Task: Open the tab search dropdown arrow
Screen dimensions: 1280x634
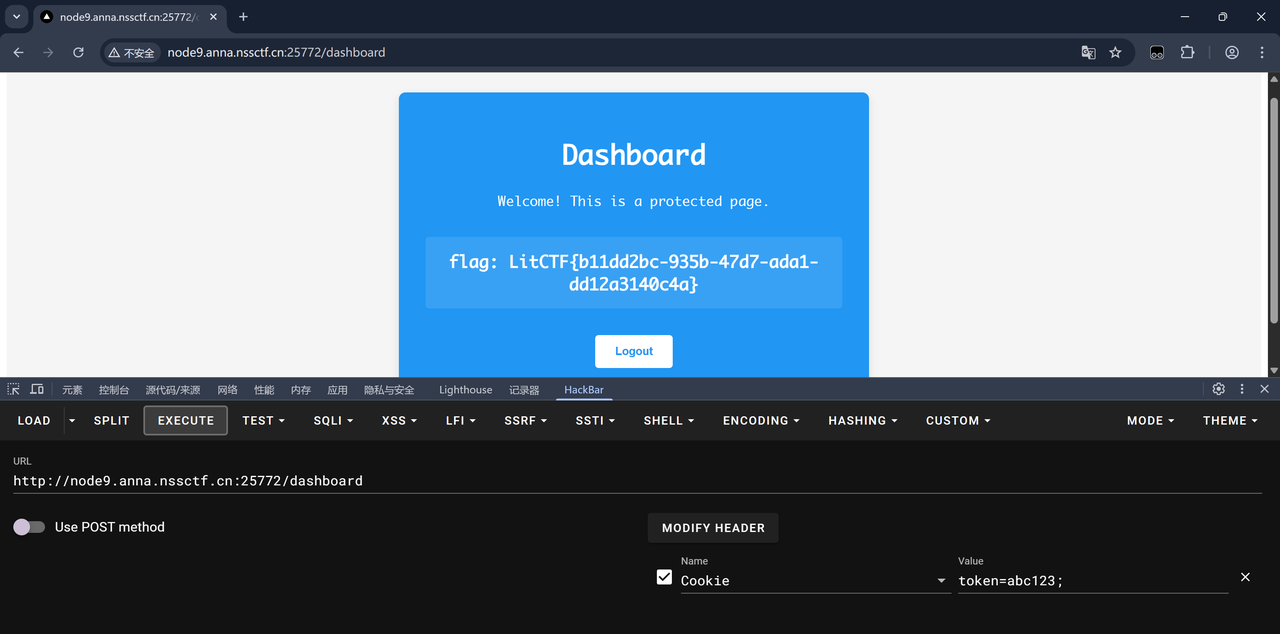Action: [x=16, y=17]
